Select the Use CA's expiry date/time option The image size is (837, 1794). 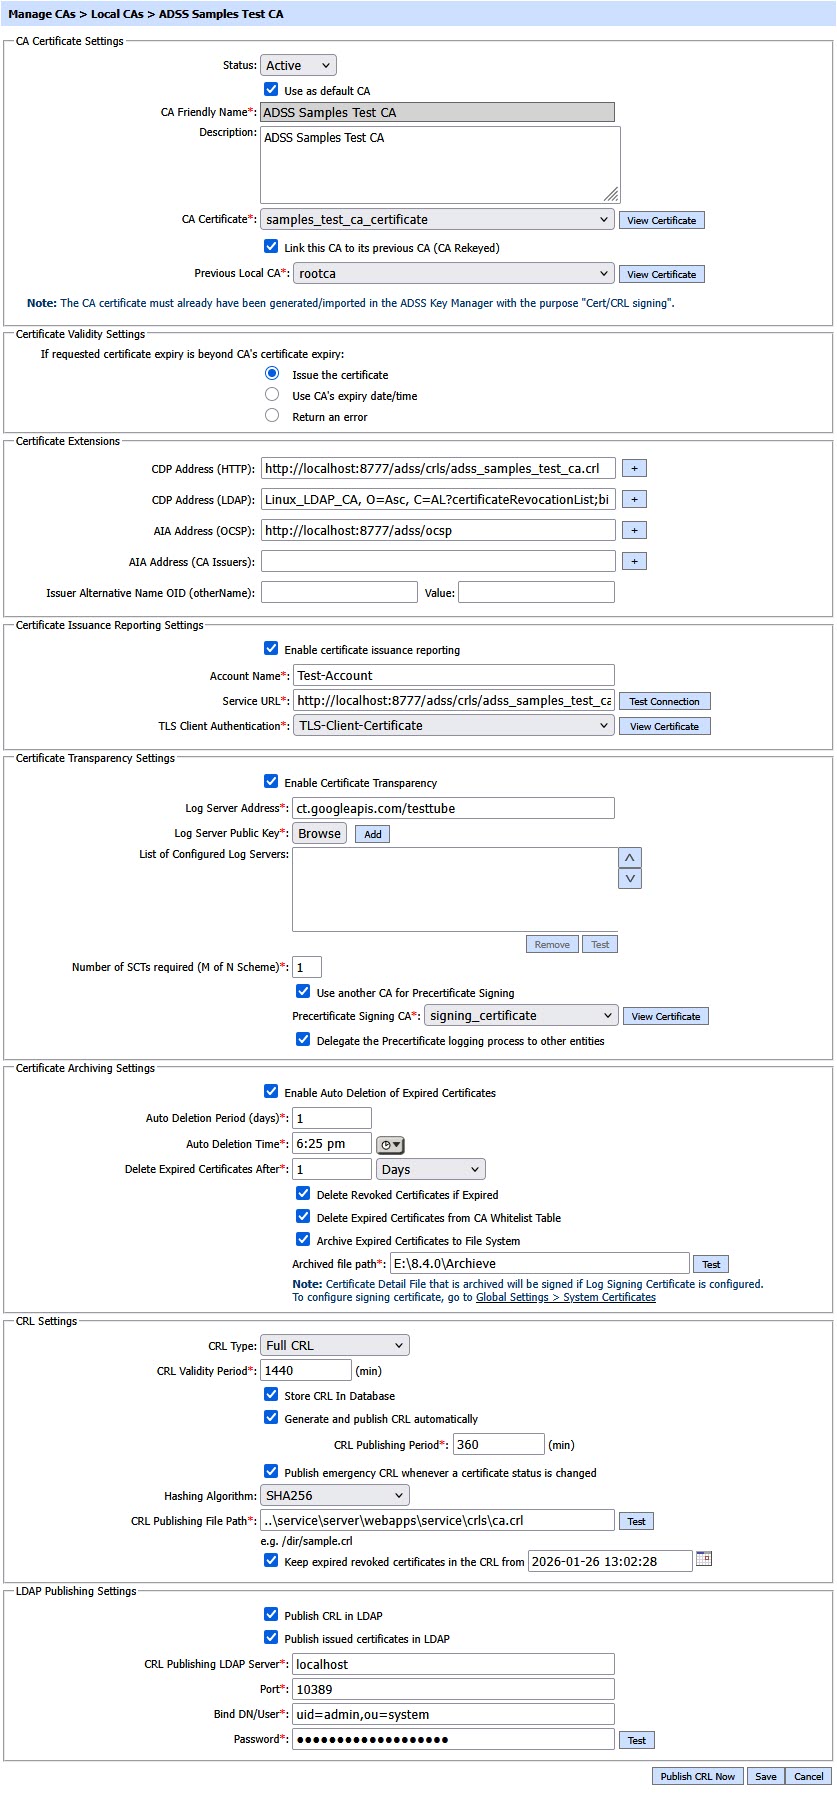[x=272, y=395]
